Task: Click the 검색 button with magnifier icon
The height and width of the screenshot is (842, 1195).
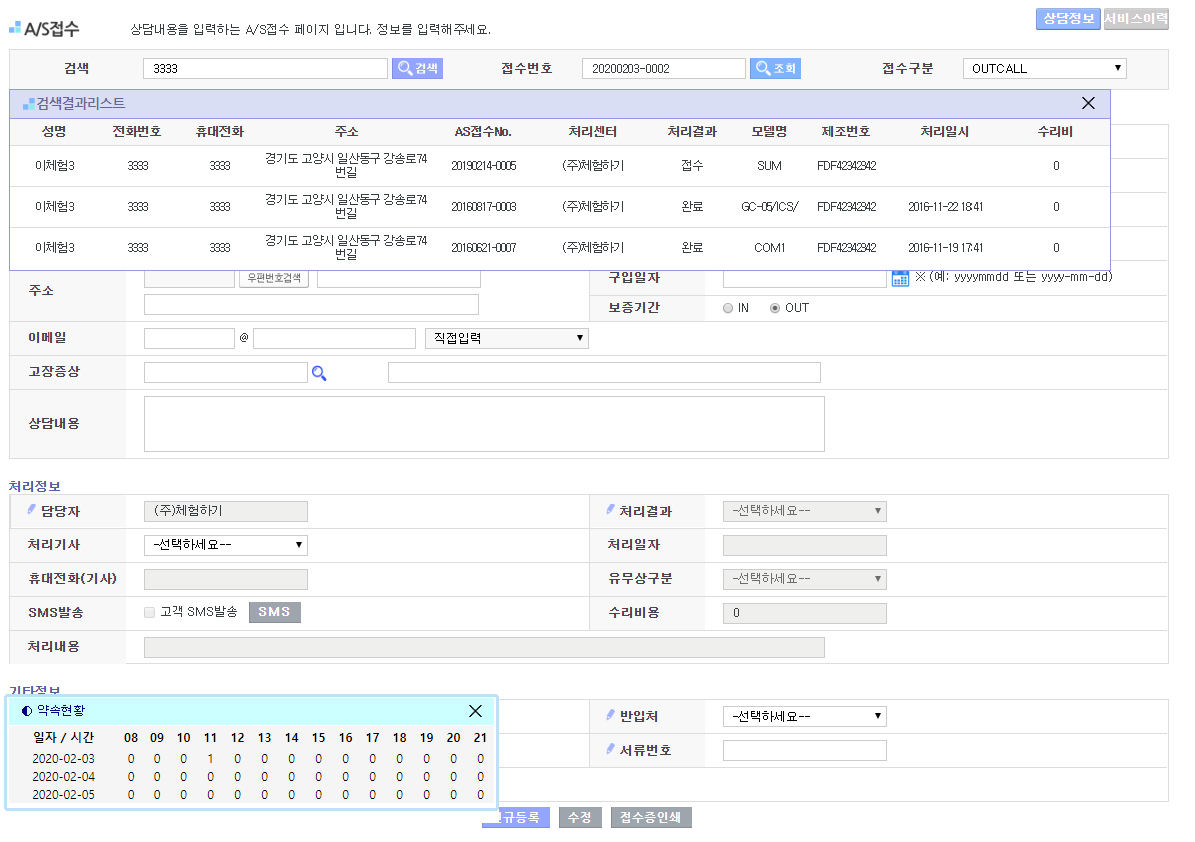Action: (417, 68)
